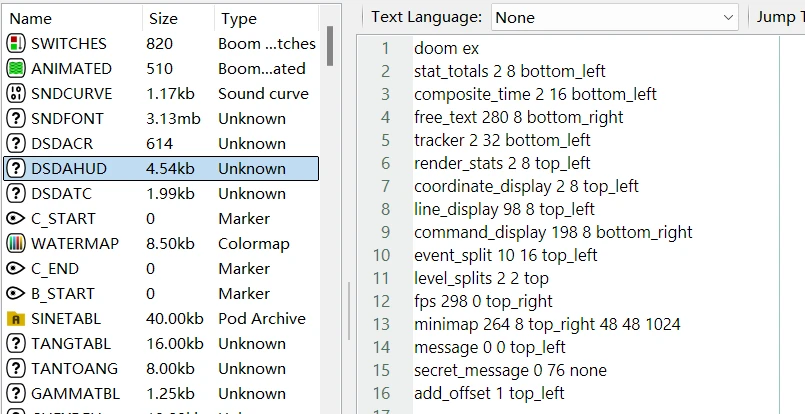
Task: Click line 13 minimap text in editor
Action: tap(547, 324)
